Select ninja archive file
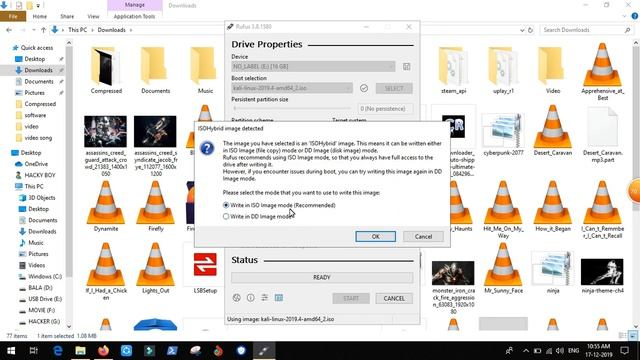 pos(553,269)
